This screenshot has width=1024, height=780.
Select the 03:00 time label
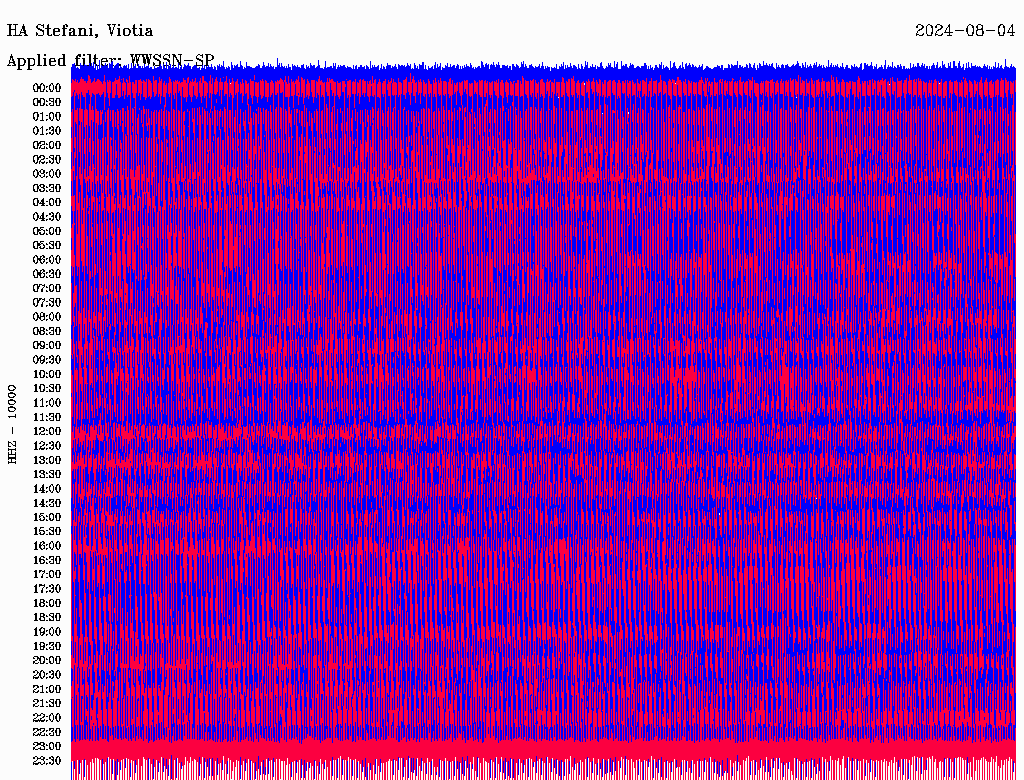pyautogui.click(x=47, y=174)
